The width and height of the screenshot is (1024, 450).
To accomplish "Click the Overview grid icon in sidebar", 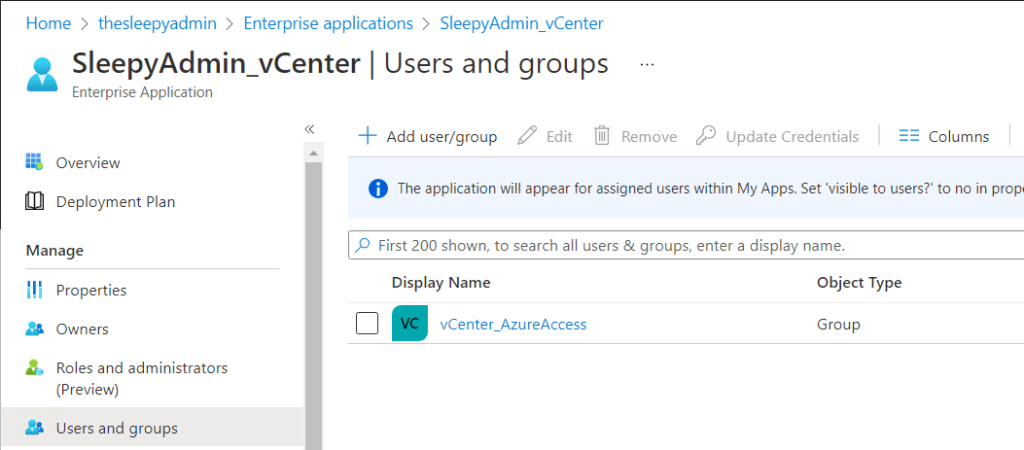I will pos(35,162).
